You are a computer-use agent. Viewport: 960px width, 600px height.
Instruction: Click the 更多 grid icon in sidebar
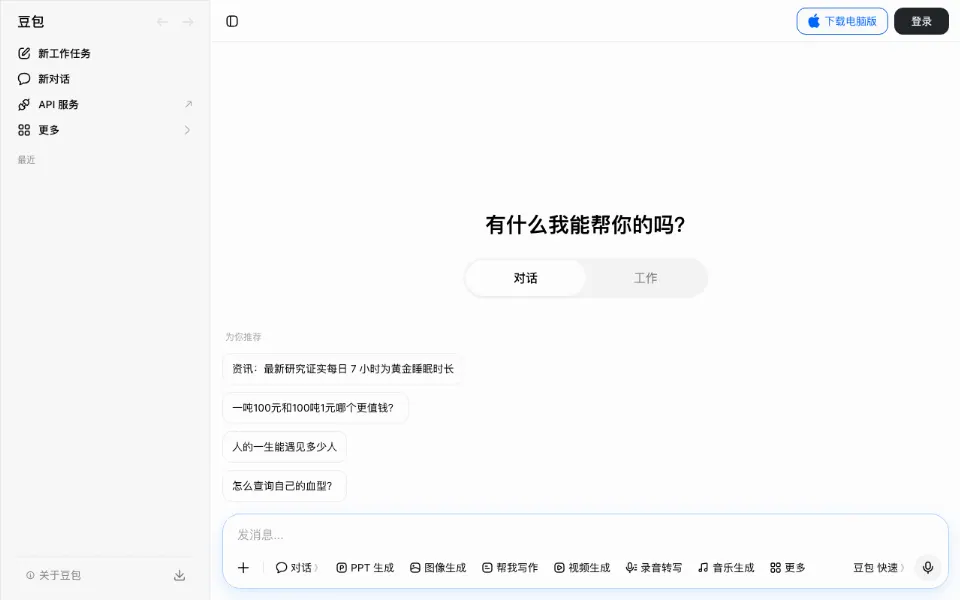tap(24, 130)
